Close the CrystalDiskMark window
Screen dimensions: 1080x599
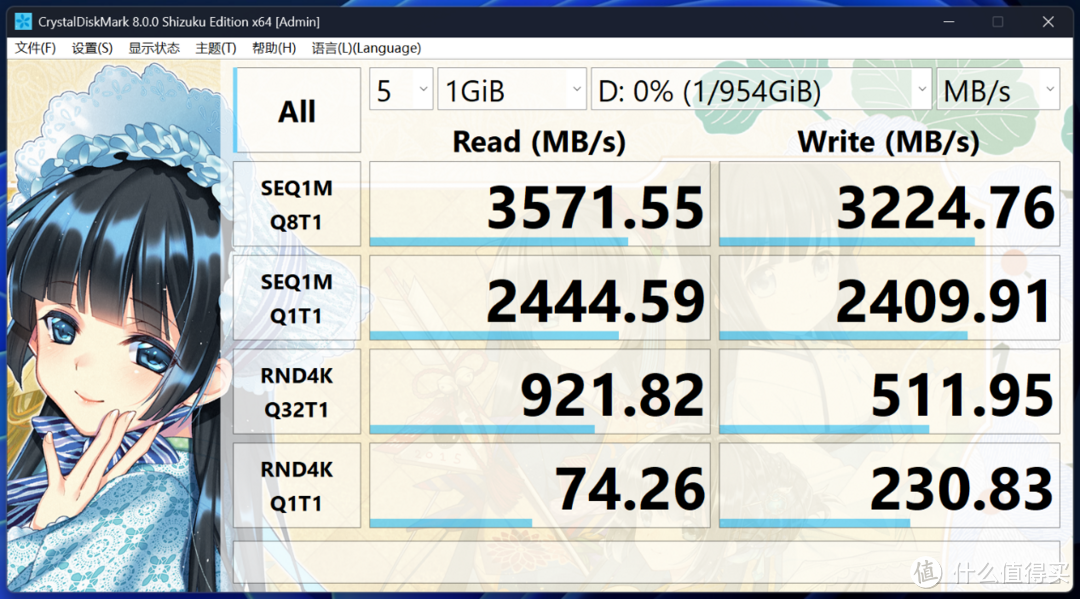(x=1048, y=22)
